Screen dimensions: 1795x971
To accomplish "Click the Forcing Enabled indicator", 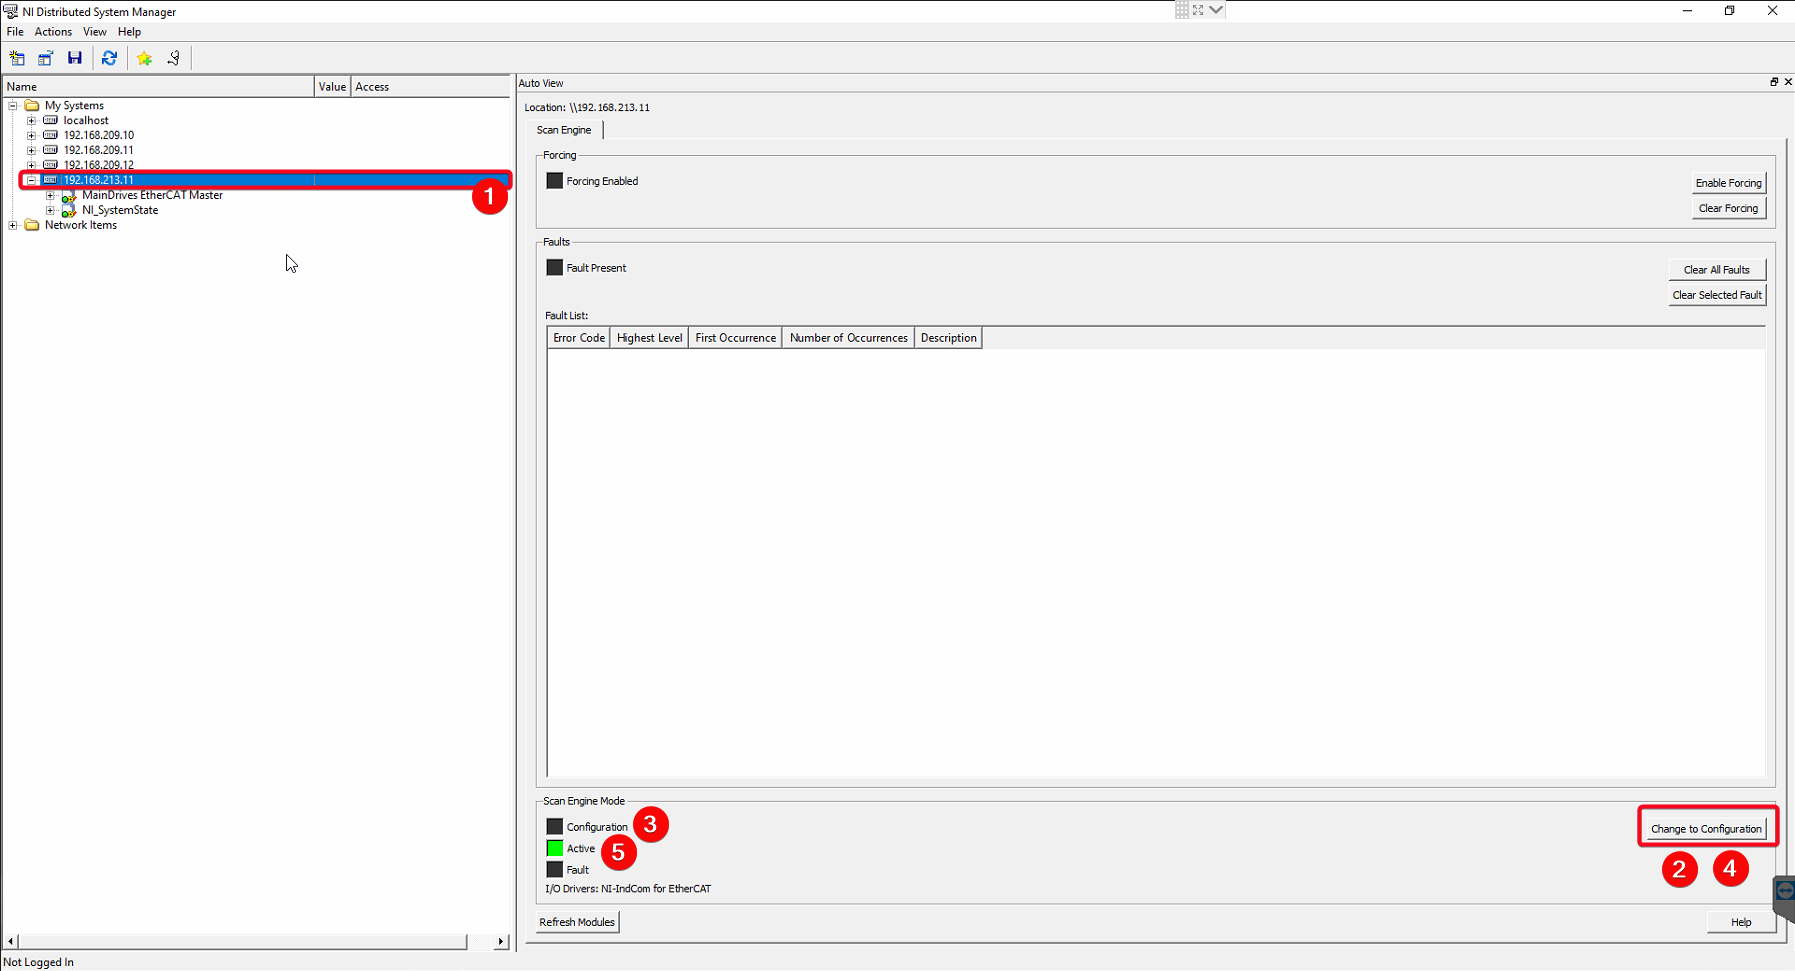I will pyautogui.click(x=555, y=181).
